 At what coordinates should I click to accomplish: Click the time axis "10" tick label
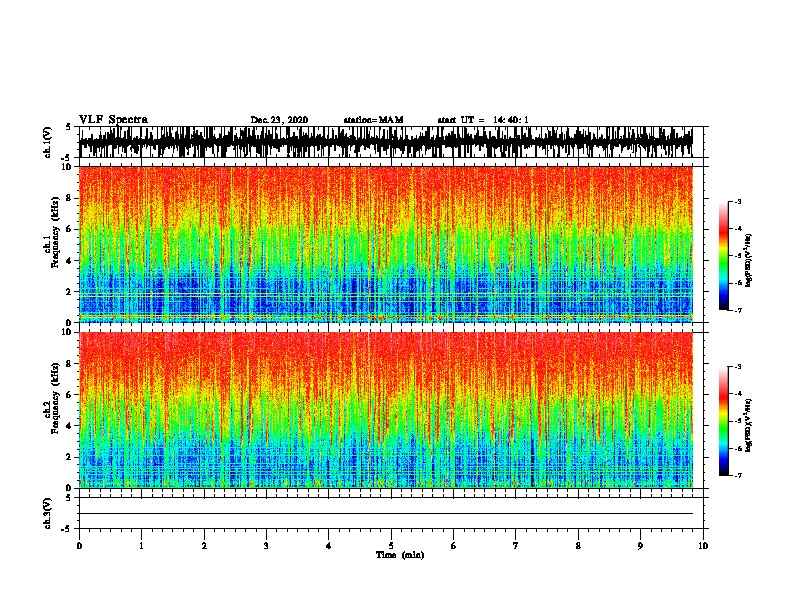703,546
